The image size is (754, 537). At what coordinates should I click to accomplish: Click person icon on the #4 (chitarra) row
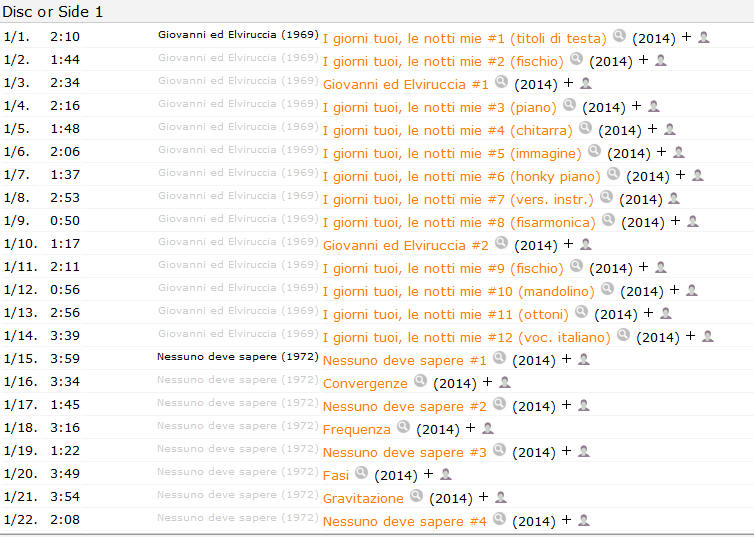point(669,129)
